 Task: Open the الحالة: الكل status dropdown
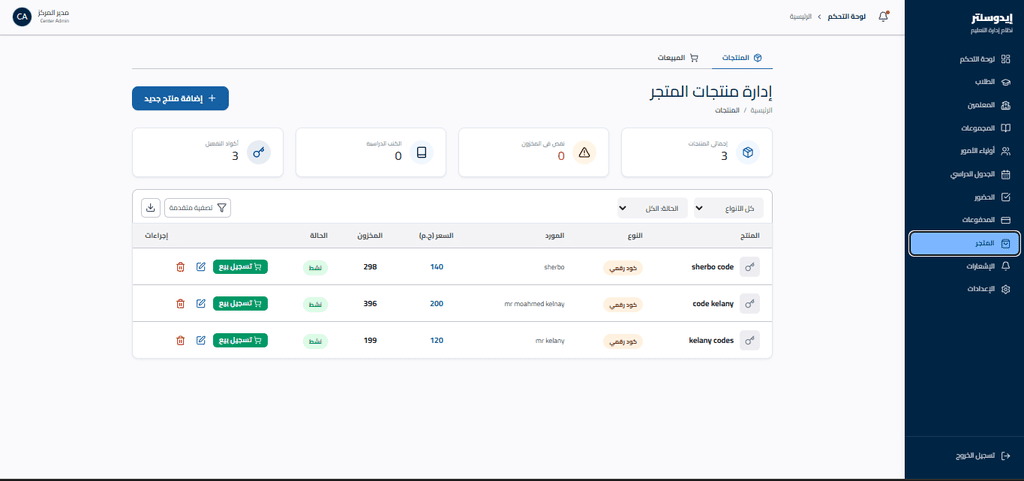(652, 208)
